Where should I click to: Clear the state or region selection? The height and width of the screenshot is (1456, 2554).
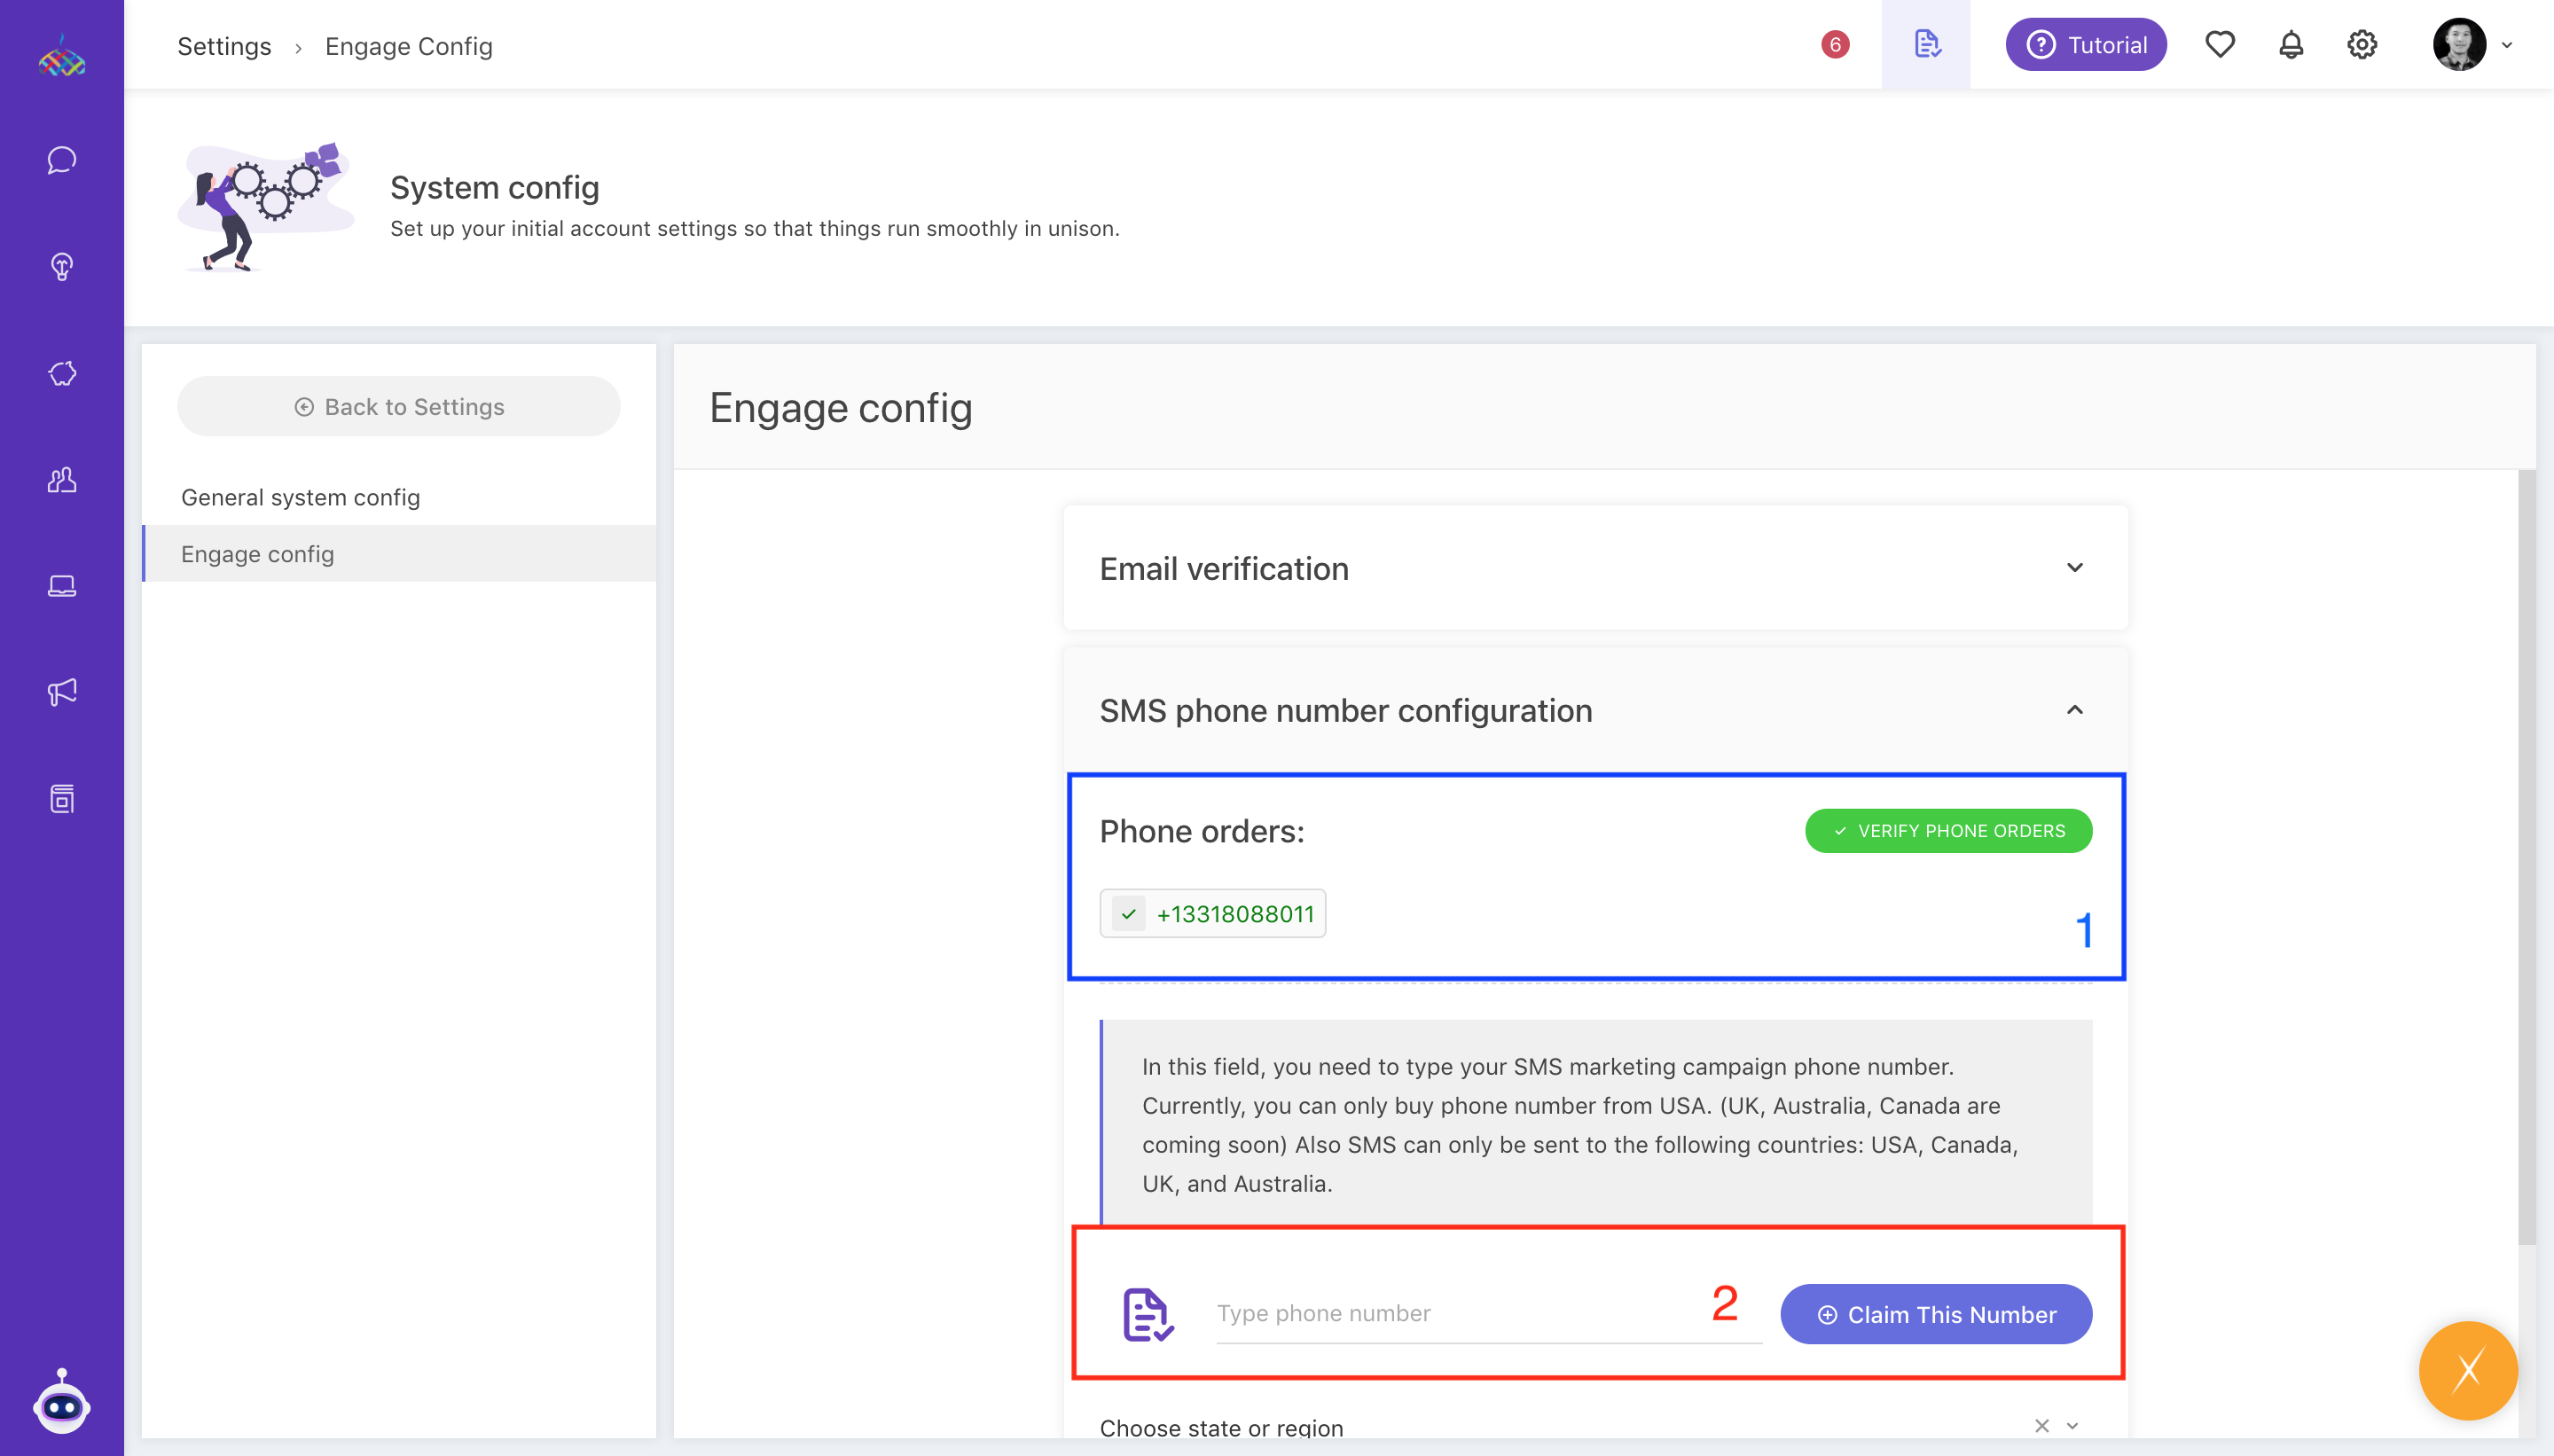2042,1426
